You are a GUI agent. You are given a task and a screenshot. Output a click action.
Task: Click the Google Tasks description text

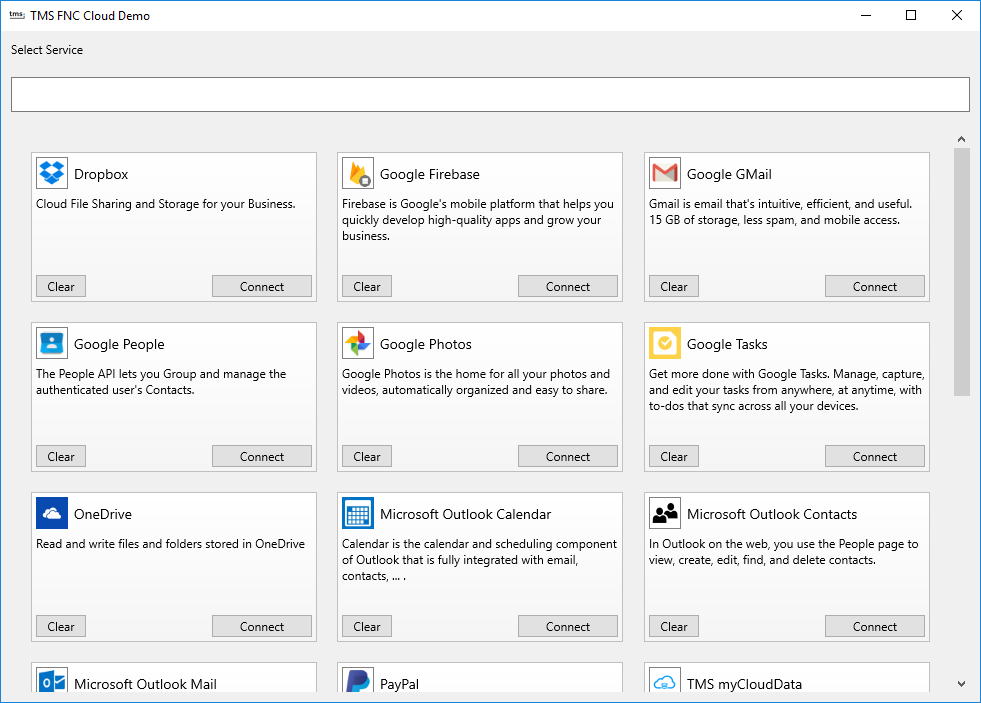pyautogui.click(x=786, y=390)
